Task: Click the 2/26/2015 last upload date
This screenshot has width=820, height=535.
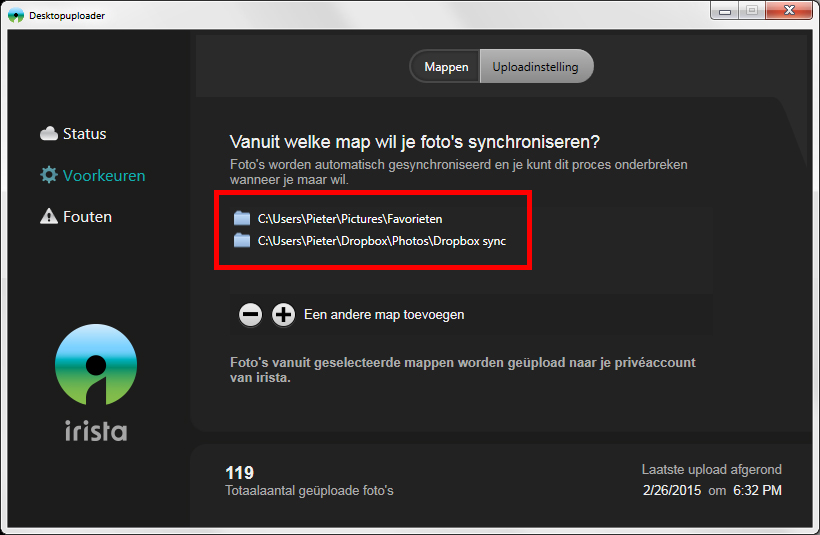Action: point(672,491)
